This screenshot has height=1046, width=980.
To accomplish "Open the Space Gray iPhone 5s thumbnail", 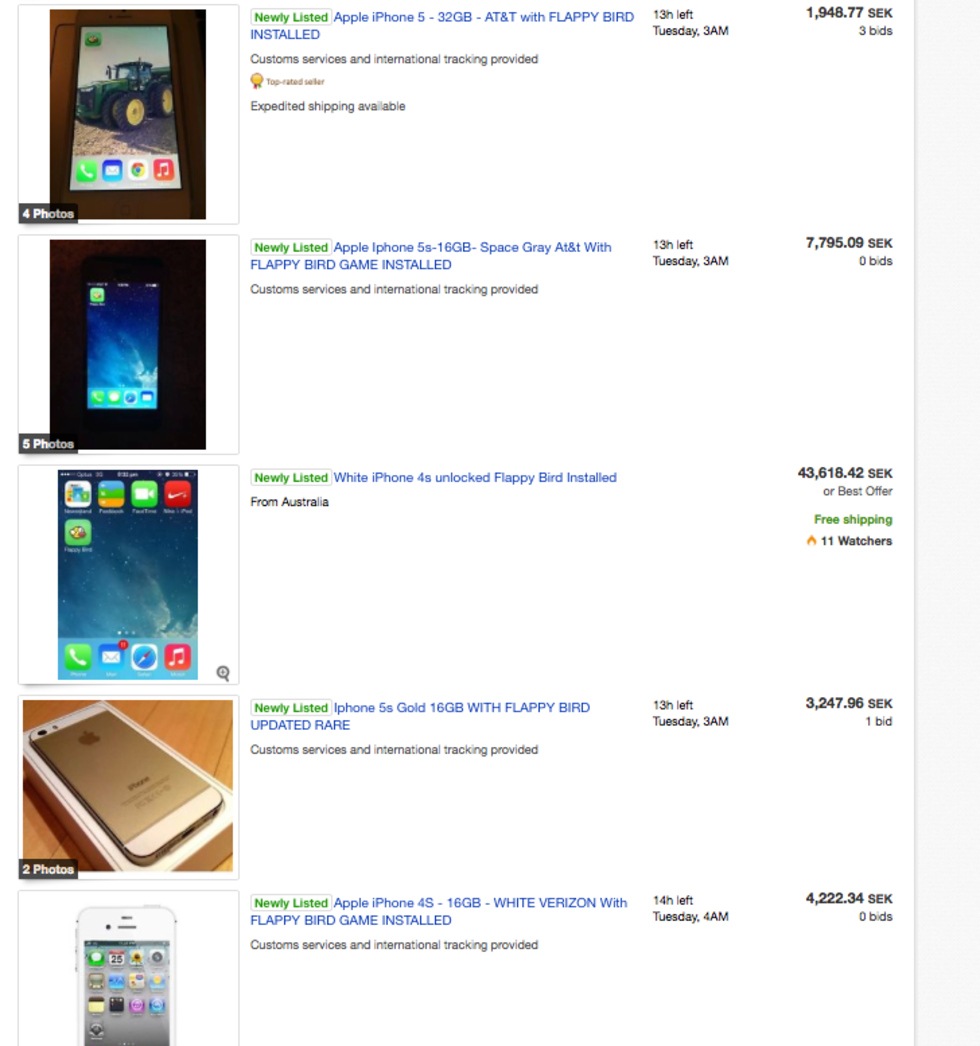I will [128, 344].
